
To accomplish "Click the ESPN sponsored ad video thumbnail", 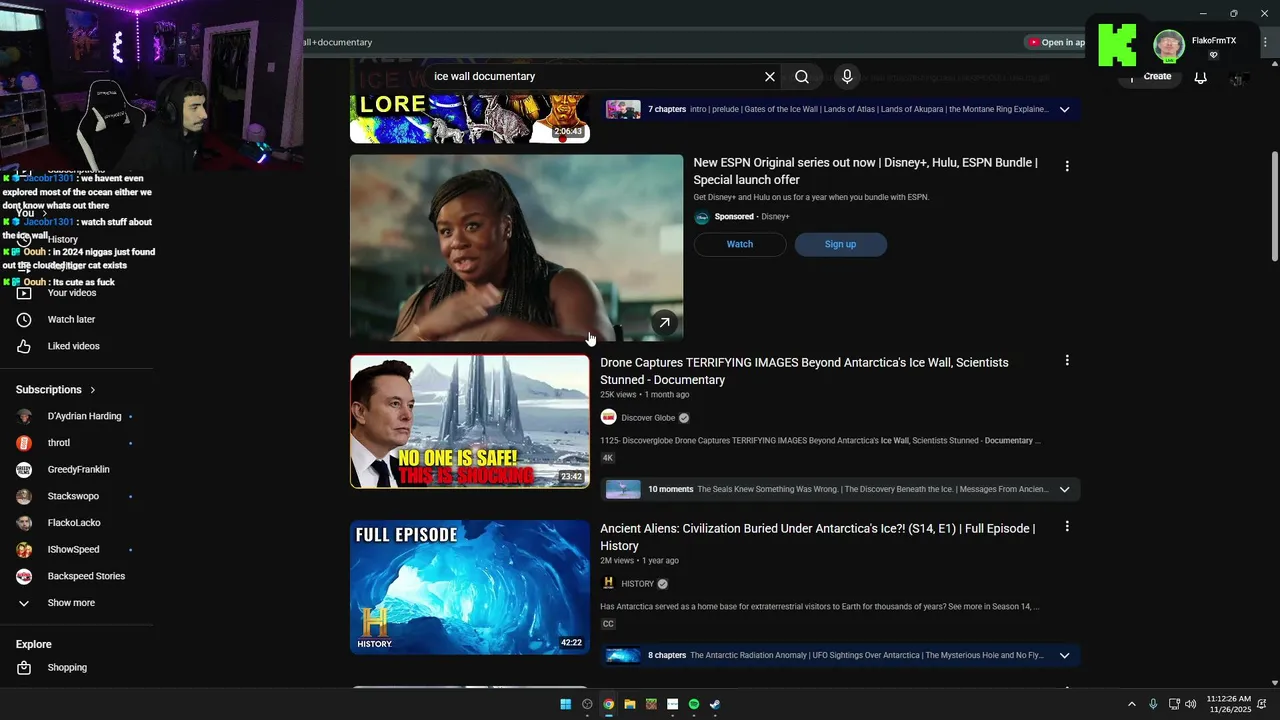I will click(516, 248).
